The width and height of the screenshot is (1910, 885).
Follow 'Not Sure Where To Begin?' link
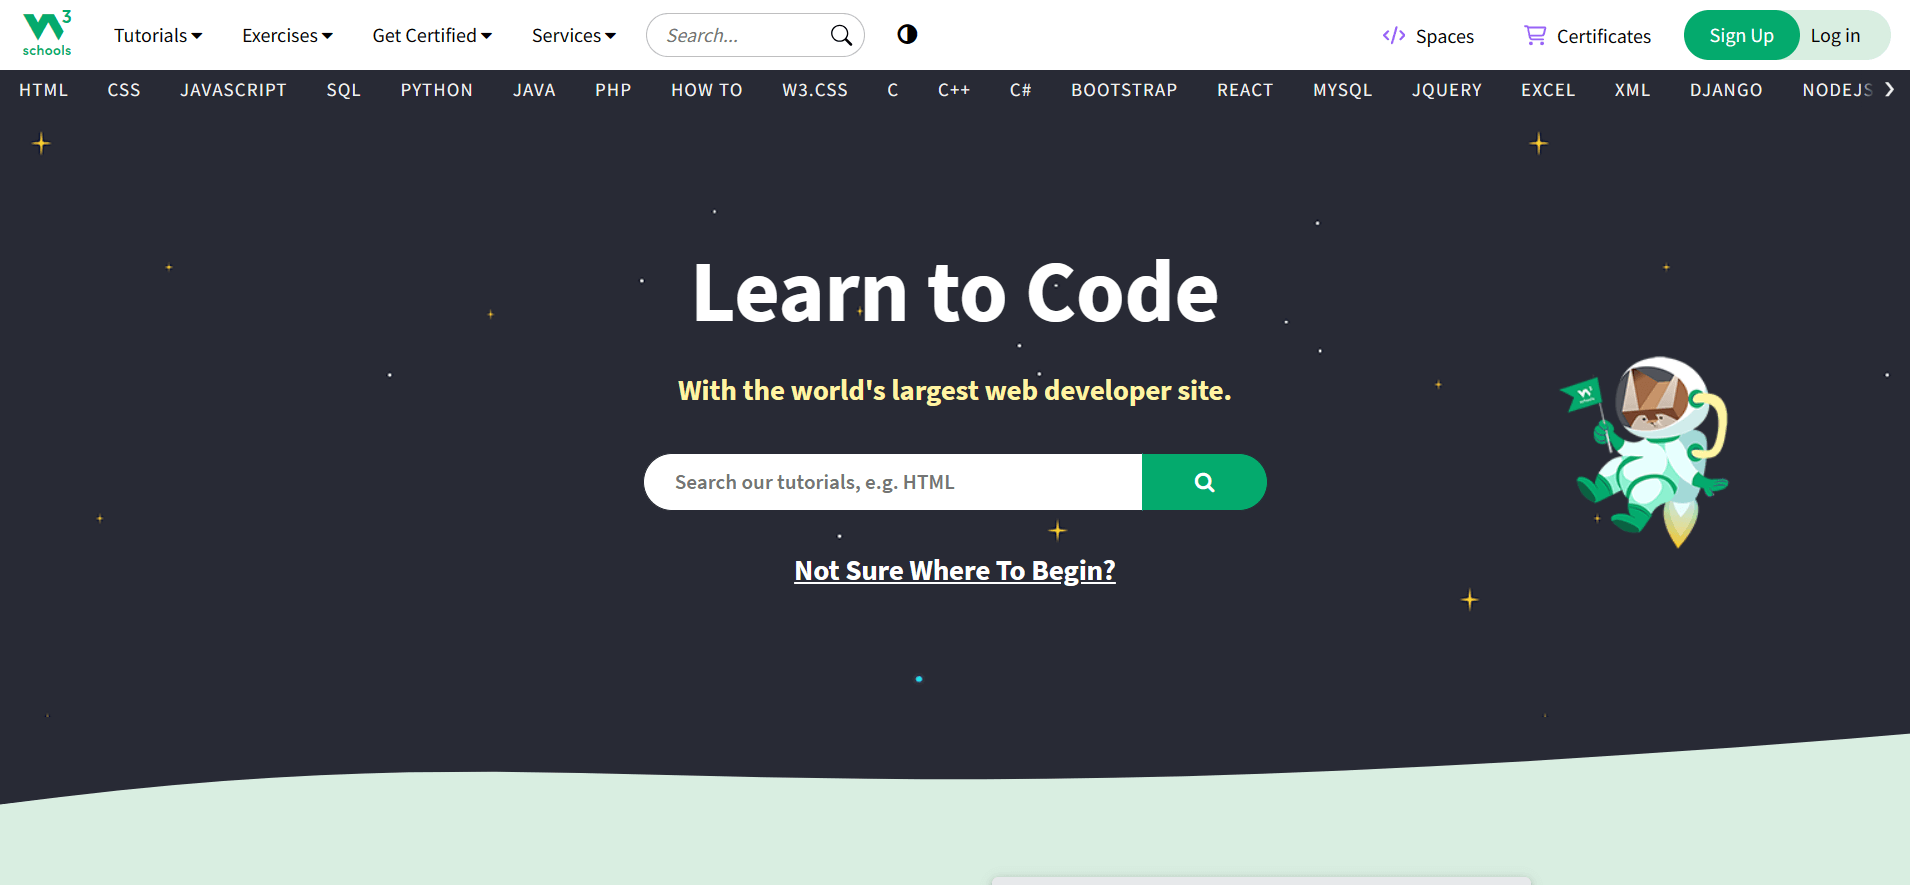[955, 570]
